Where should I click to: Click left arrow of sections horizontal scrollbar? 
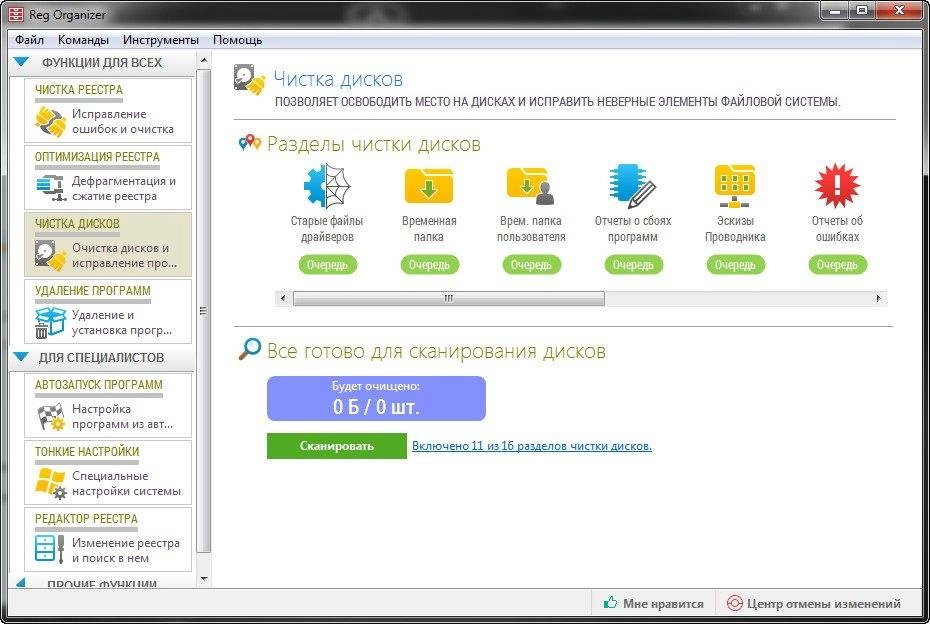pyautogui.click(x=283, y=298)
